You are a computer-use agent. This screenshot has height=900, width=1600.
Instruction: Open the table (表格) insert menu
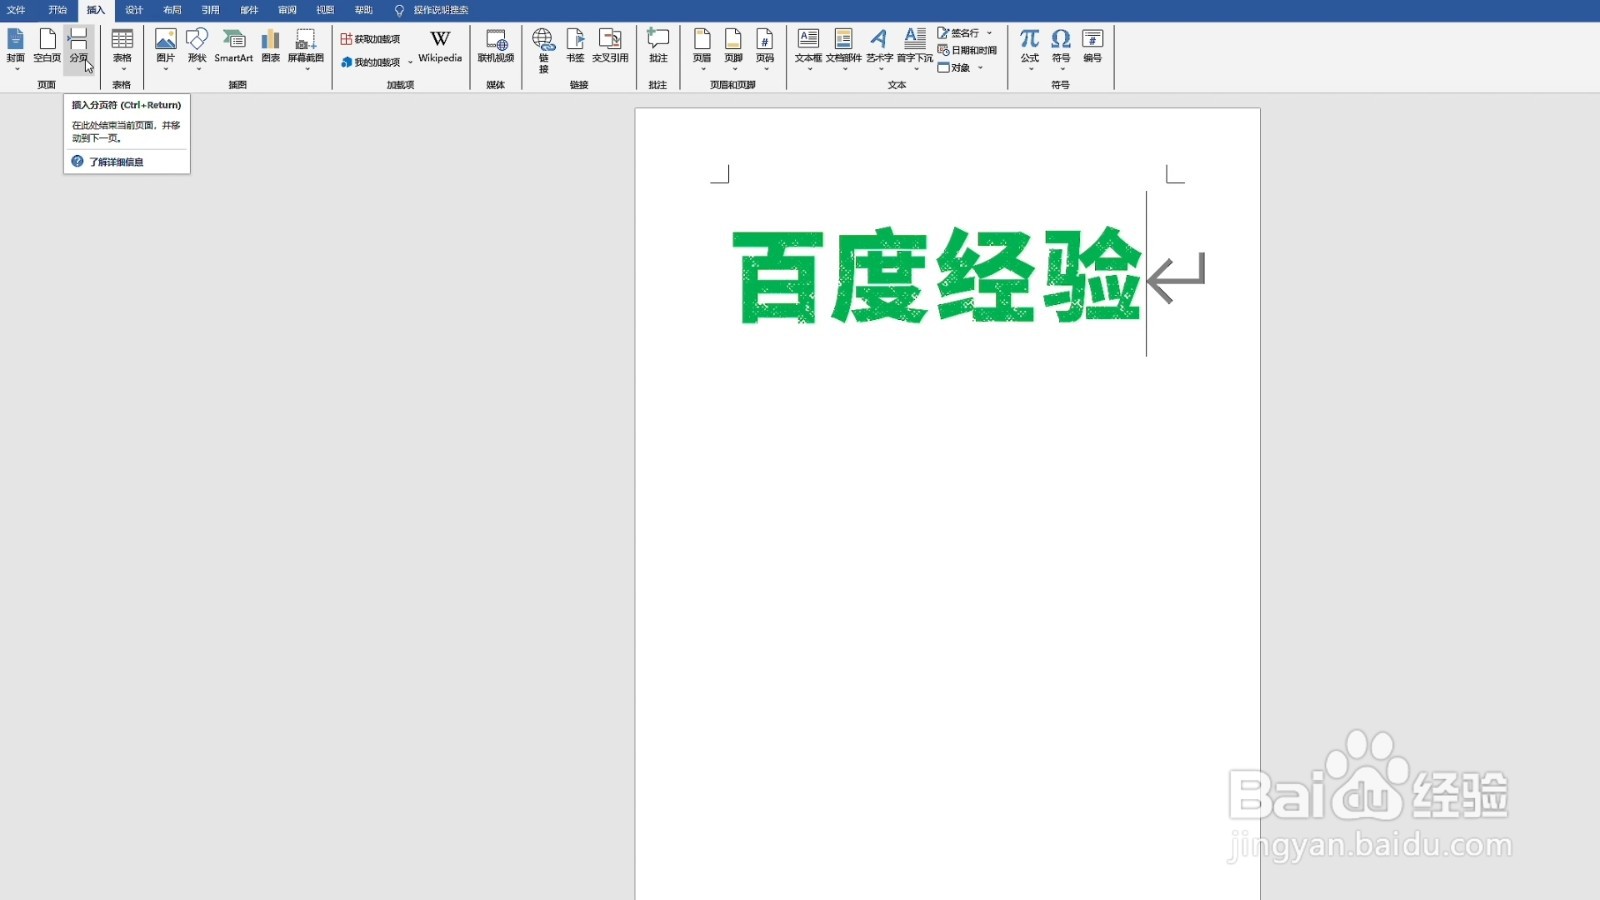(122, 48)
